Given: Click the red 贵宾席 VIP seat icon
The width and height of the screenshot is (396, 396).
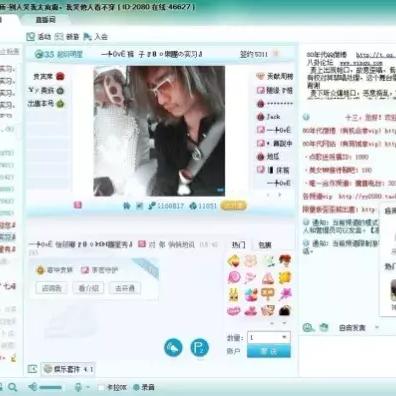Looking at the screenshot, I should (x=60, y=76).
